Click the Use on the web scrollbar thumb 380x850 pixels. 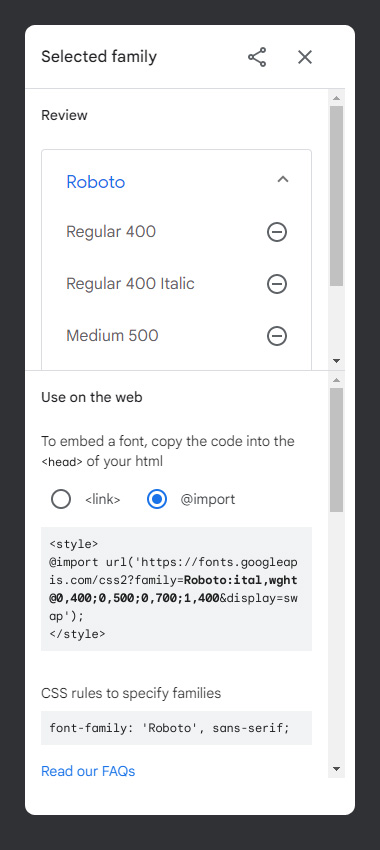click(336, 449)
